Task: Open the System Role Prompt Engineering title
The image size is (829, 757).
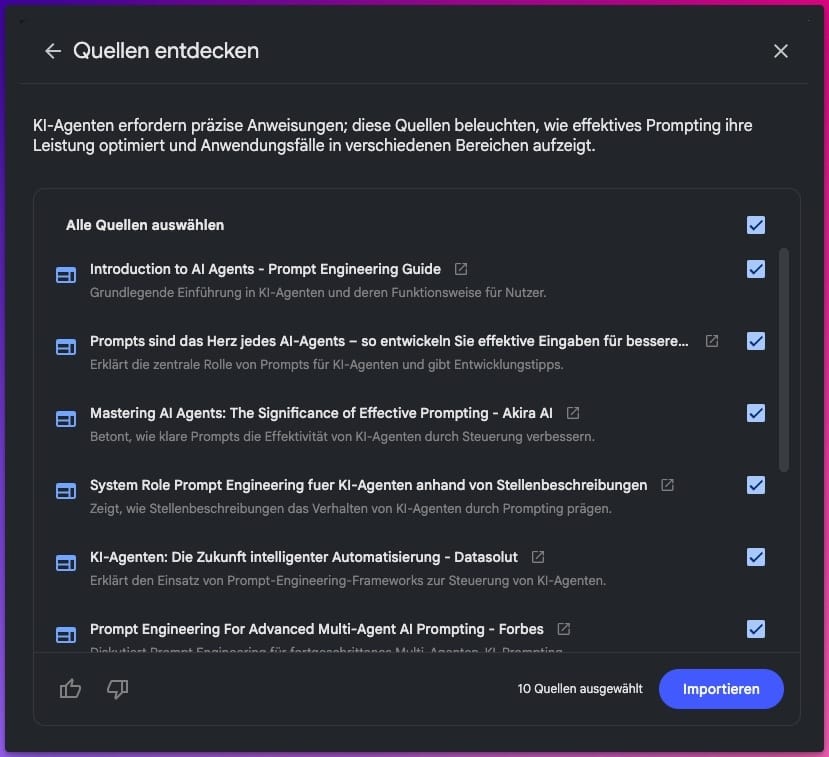Action: coord(369,485)
